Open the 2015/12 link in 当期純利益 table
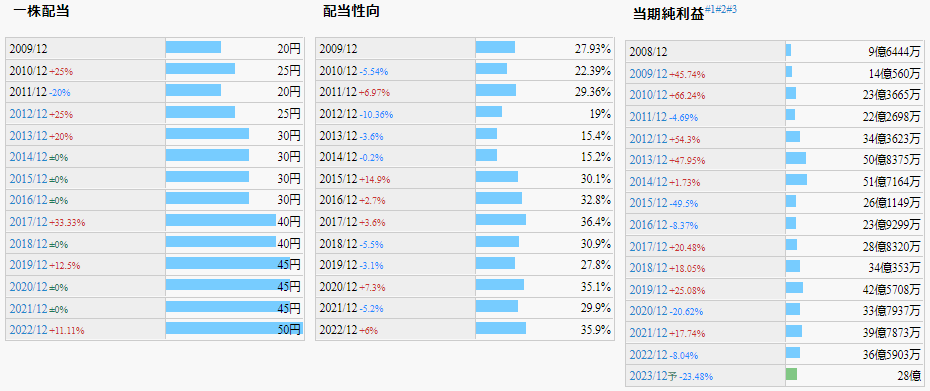 point(648,204)
